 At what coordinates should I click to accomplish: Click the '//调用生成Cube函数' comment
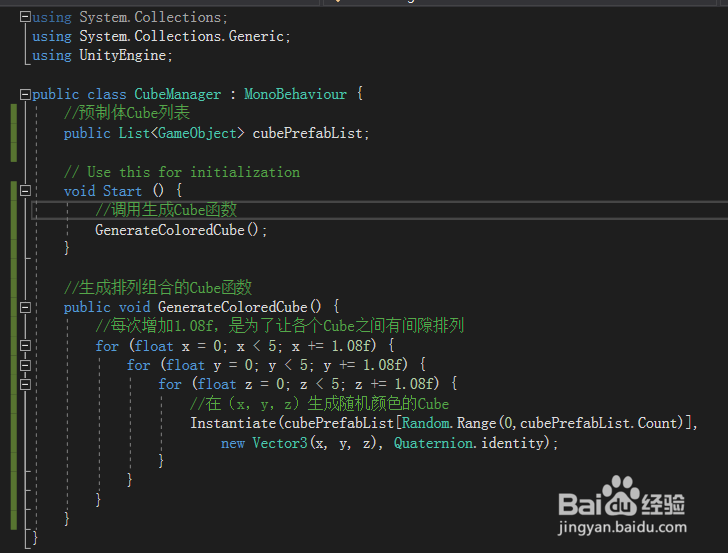pyautogui.click(x=166, y=210)
